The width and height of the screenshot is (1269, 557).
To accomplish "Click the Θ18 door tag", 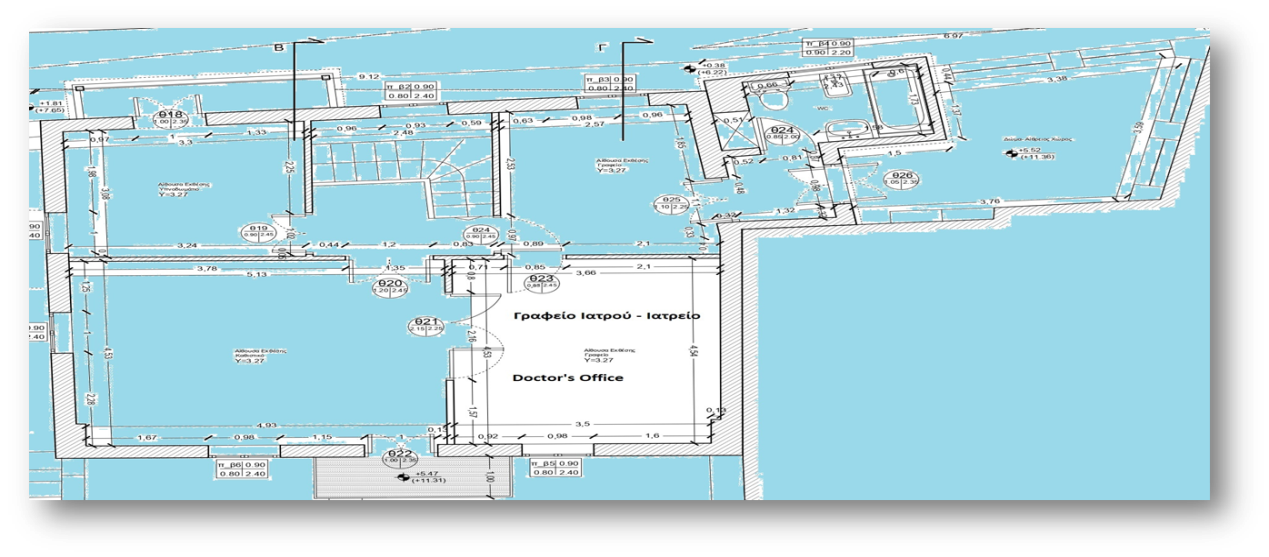I will [x=169, y=119].
